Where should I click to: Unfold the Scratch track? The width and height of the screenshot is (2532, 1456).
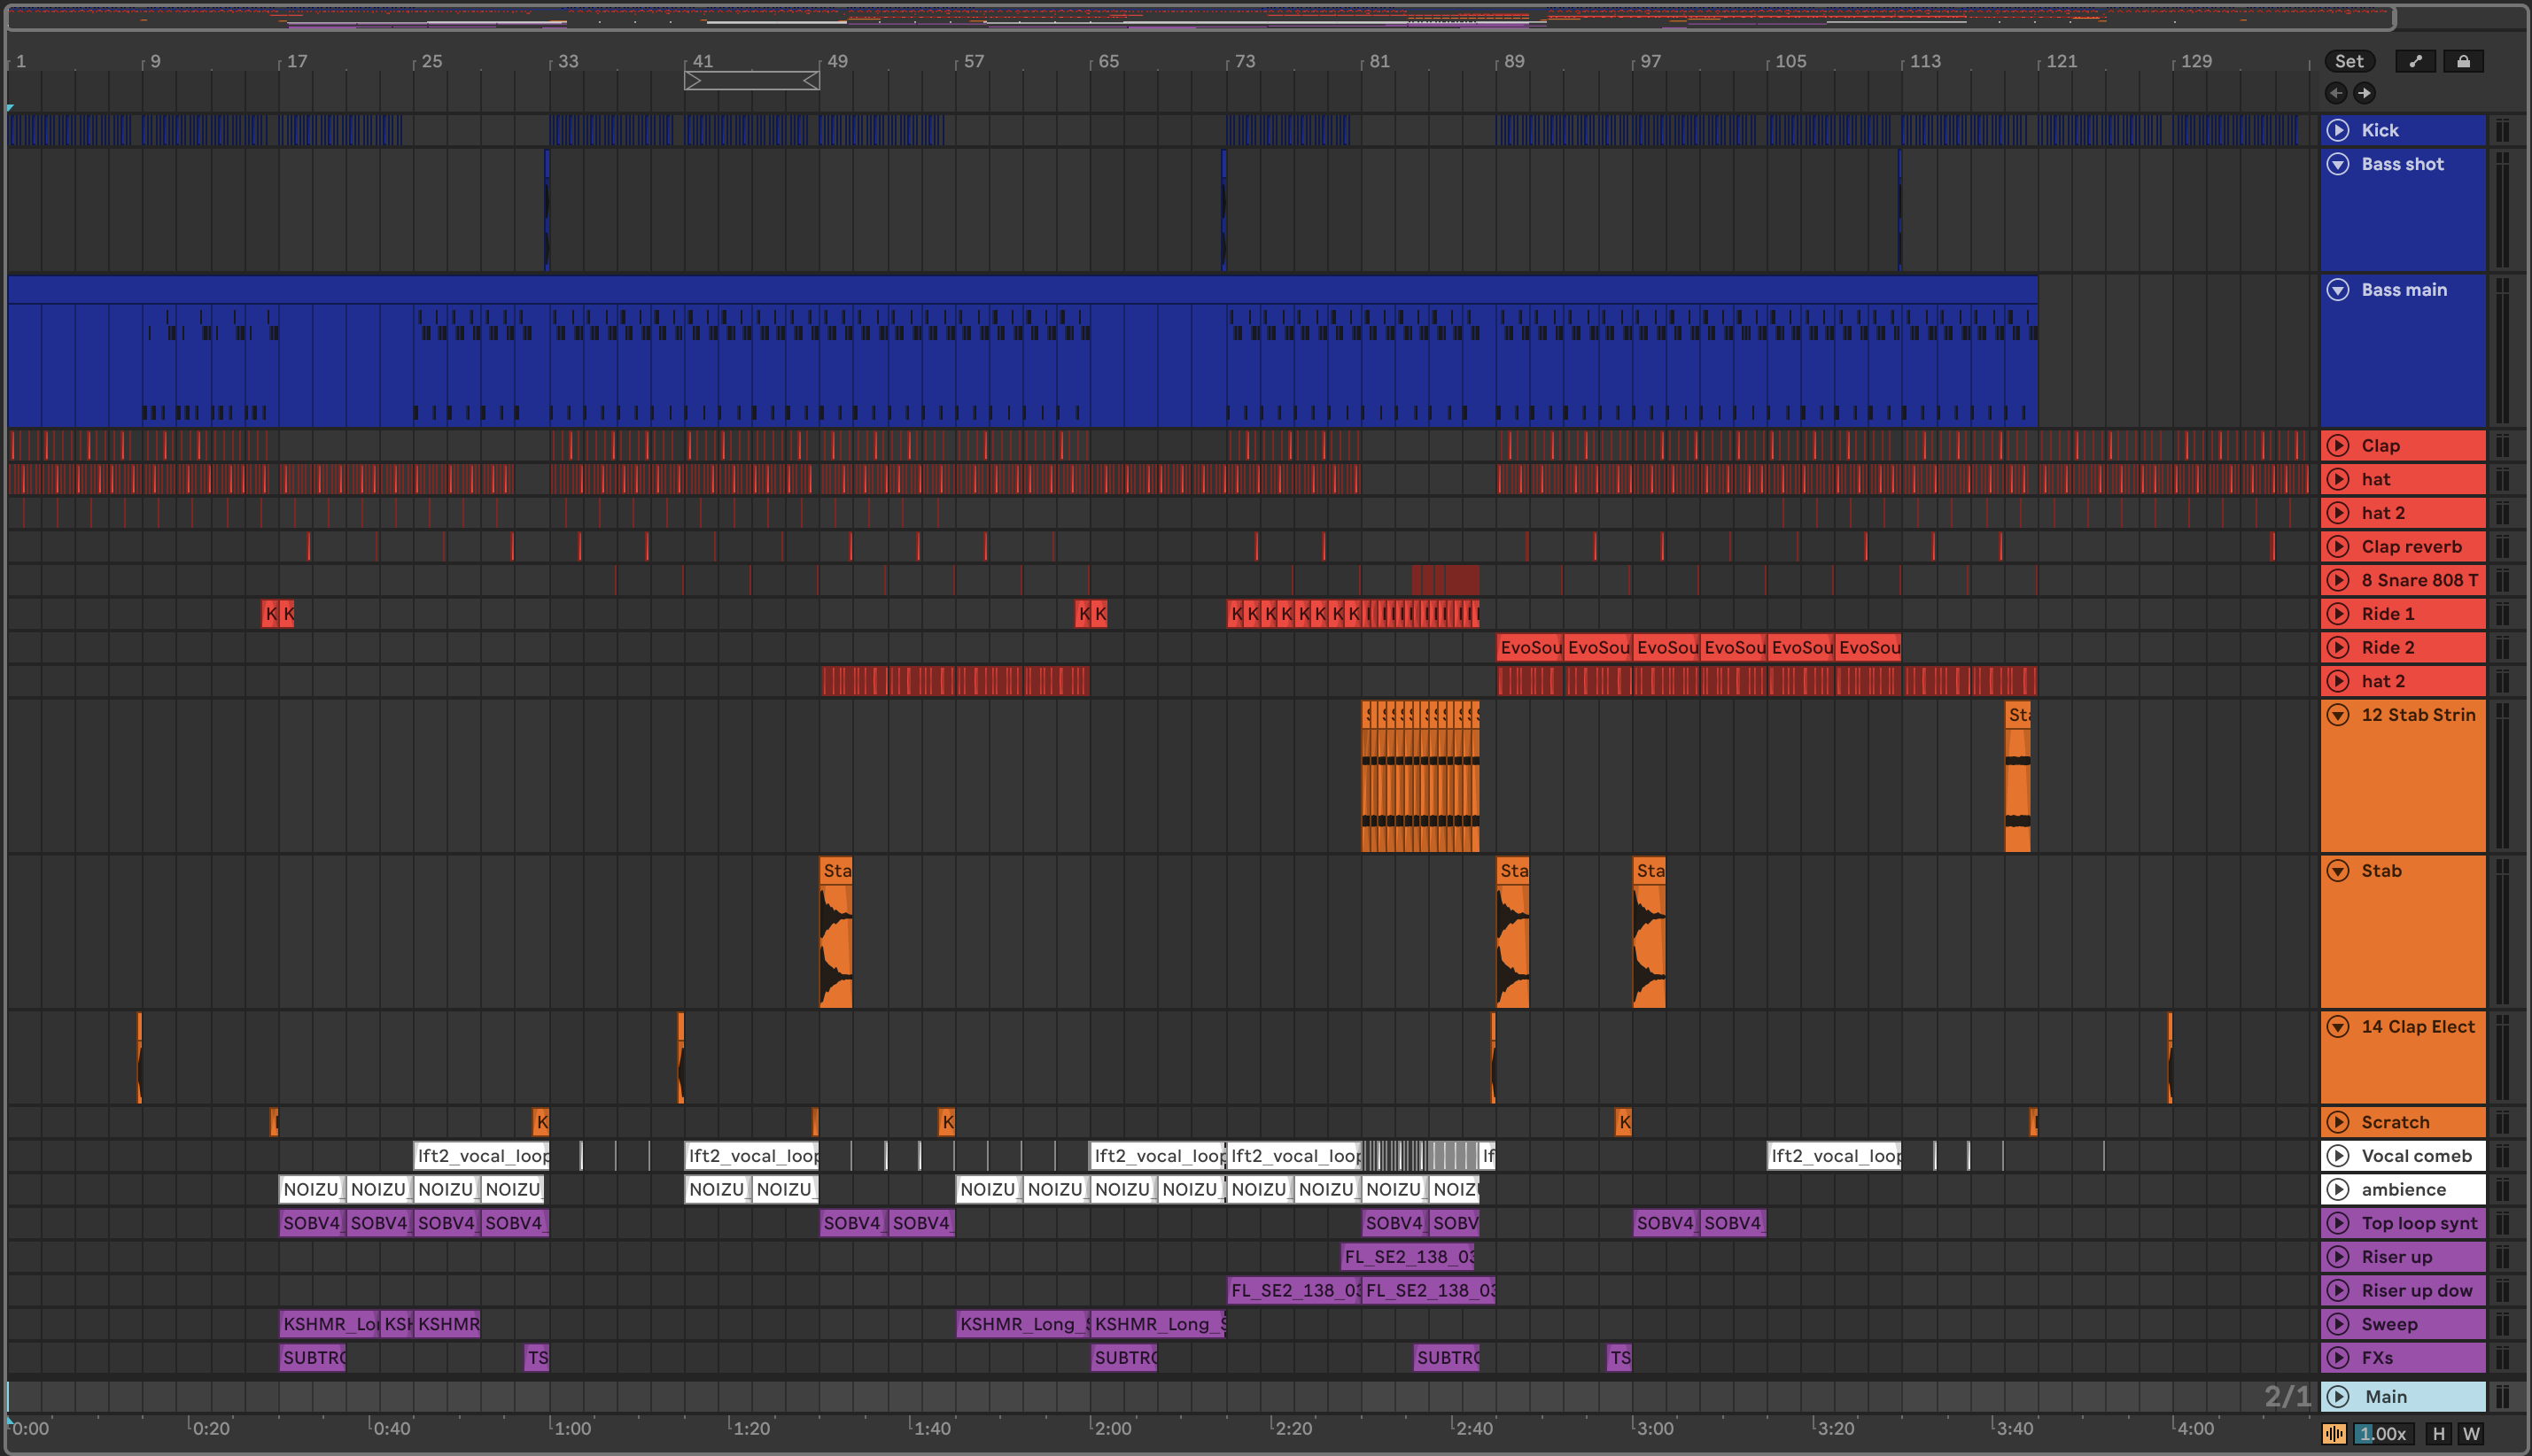pos(2338,1122)
